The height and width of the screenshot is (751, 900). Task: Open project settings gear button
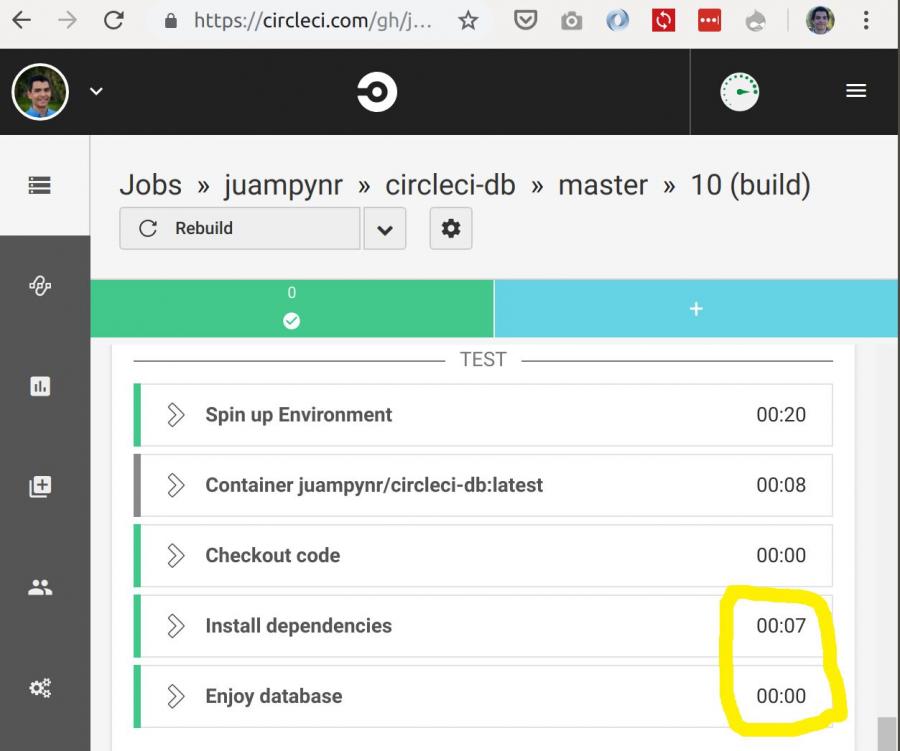[x=451, y=229]
